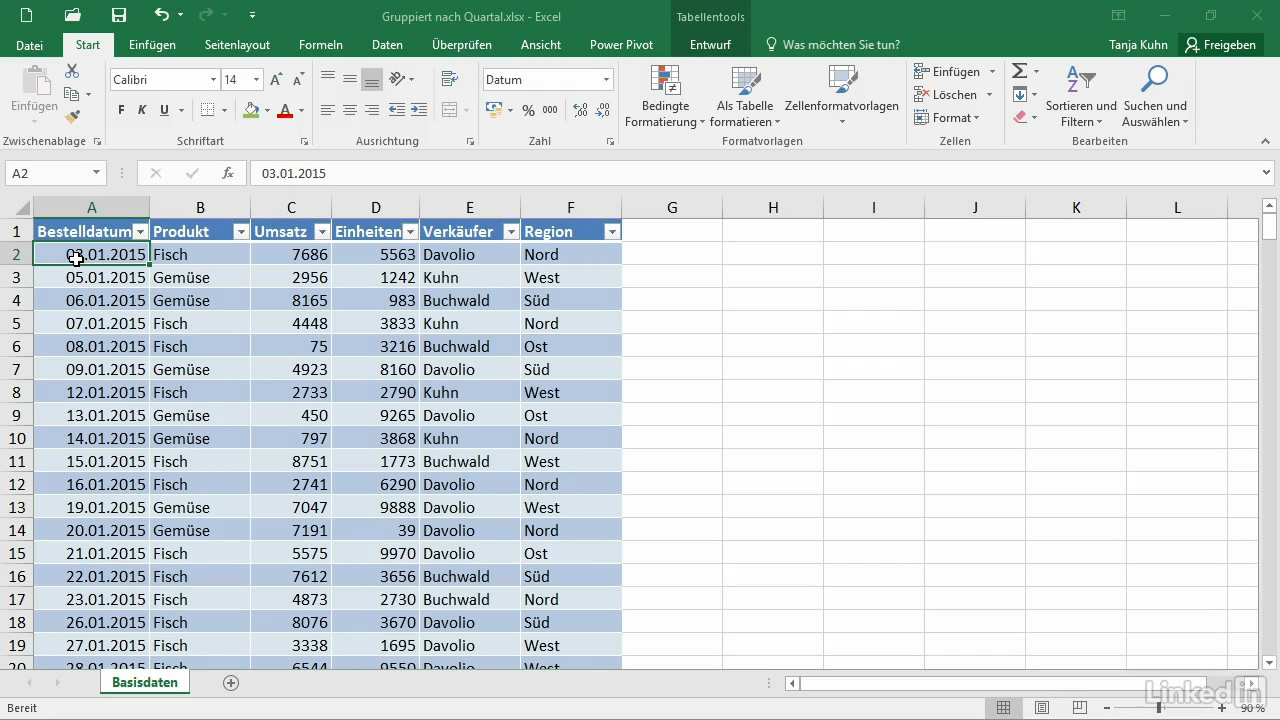Image resolution: width=1280 pixels, height=720 pixels.
Task: Apply thousands separator (000) format
Action: click(550, 110)
